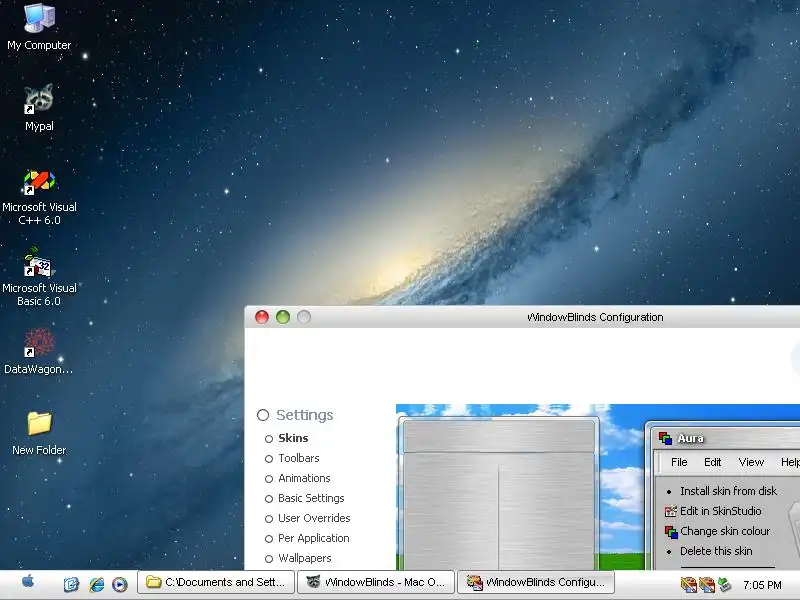The image size is (800, 600).
Task: Open the Apple start menu button
Action: click(28, 582)
